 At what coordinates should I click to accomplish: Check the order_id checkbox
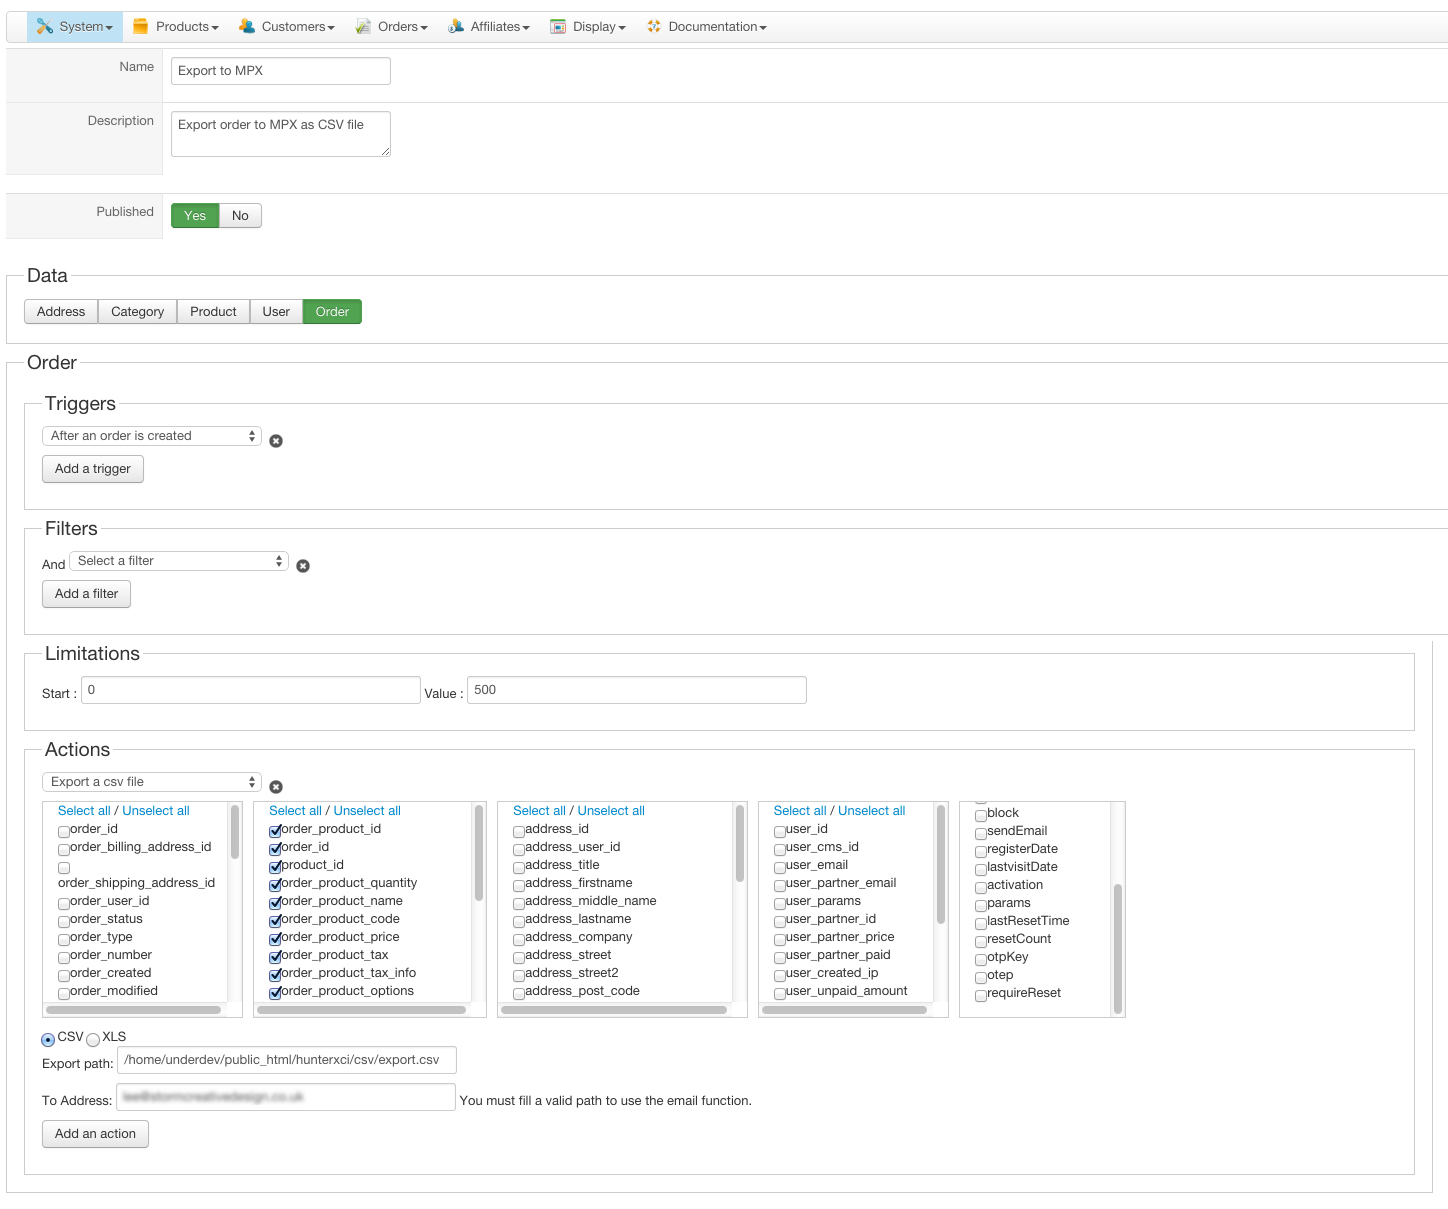pos(64,831)
